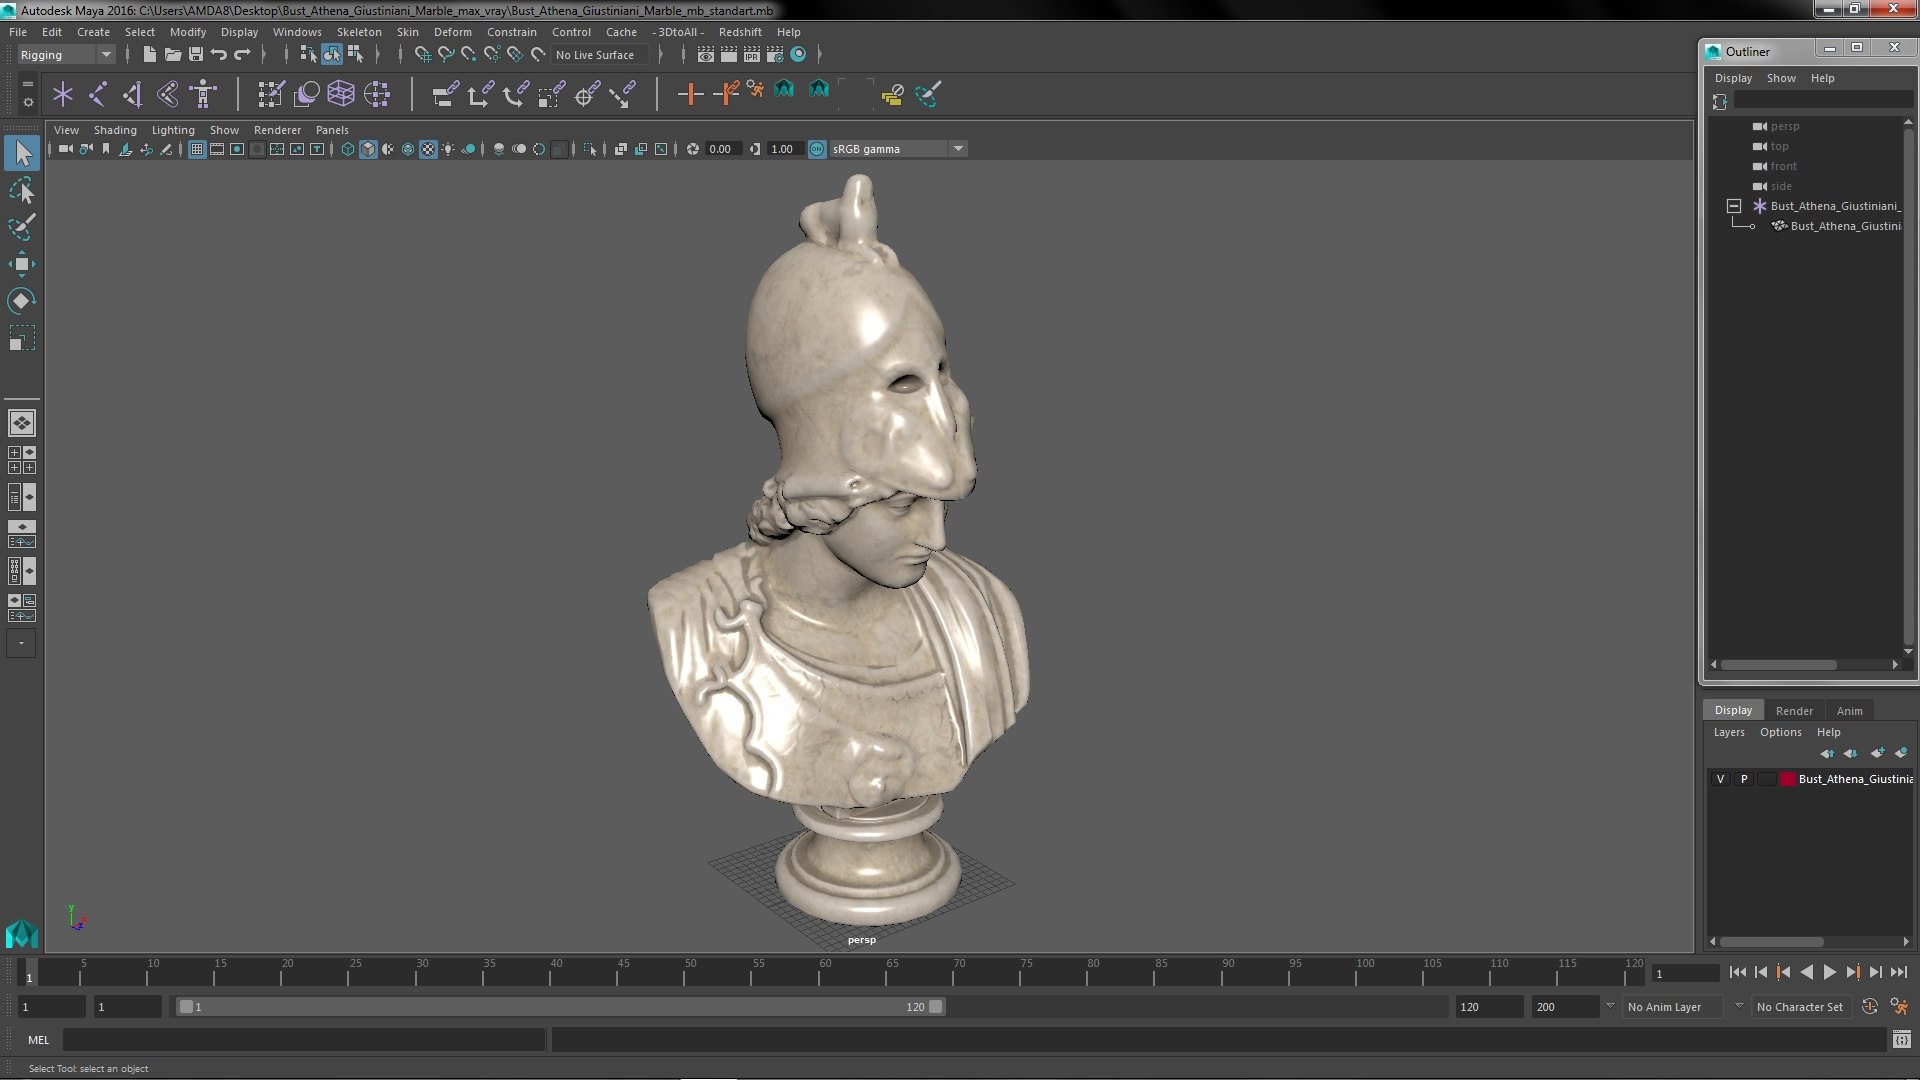Toggle the viewport grid display
This screenshot has width=1920, height=1080.
coord(197,149)
